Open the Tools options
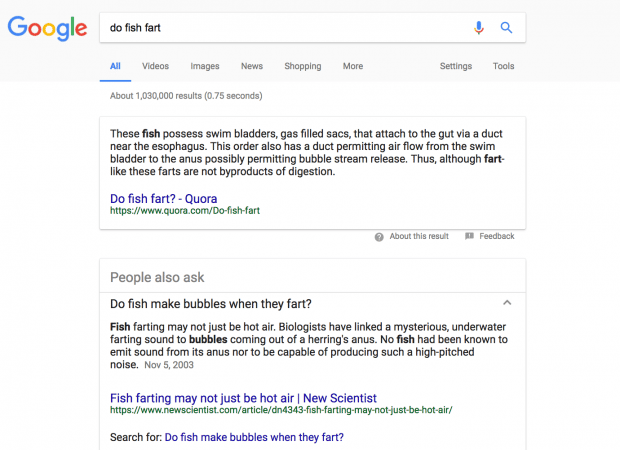The width and height of the screenshot is (620, 450). 503,66
